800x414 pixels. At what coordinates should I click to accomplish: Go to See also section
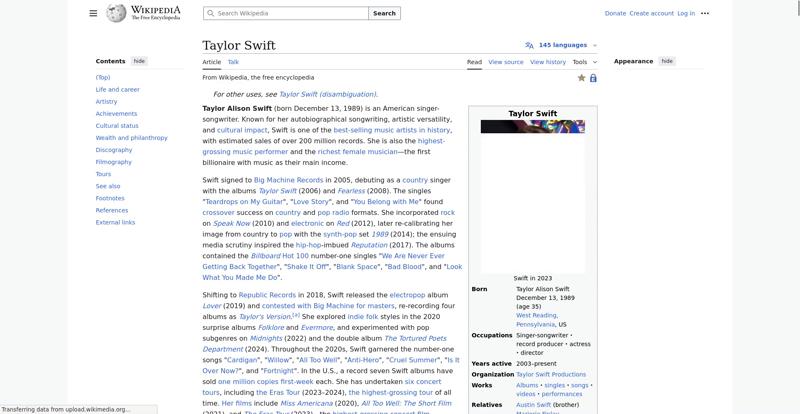(108, 186)
